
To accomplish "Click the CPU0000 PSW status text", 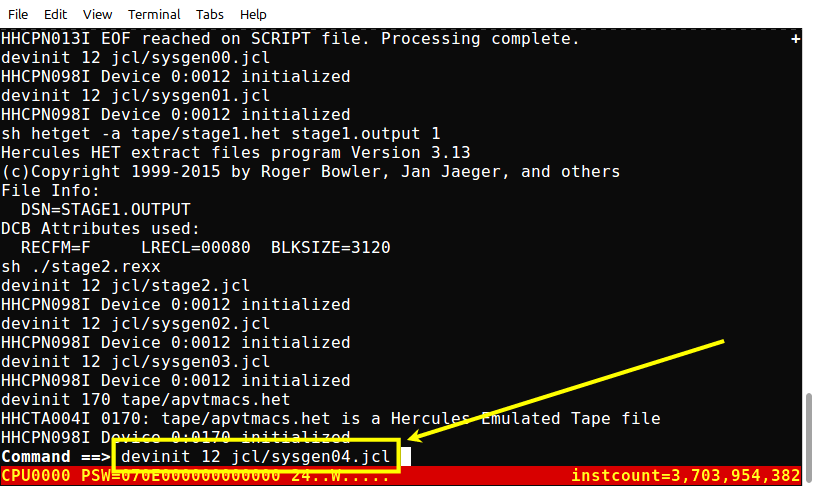I will [x=195, y=475].
